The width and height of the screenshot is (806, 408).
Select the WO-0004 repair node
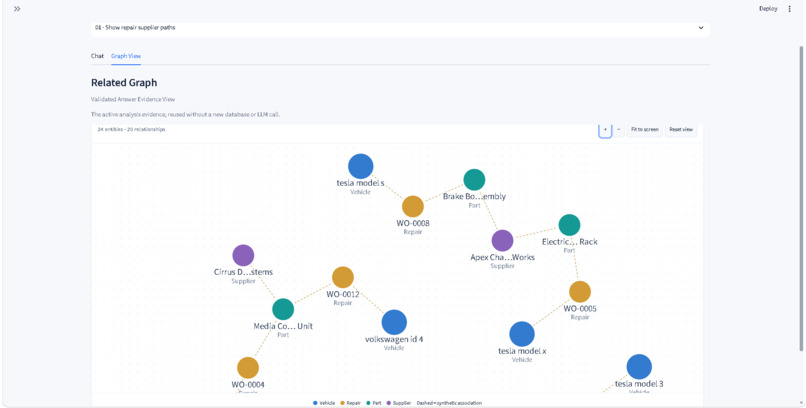click(248, 368)
